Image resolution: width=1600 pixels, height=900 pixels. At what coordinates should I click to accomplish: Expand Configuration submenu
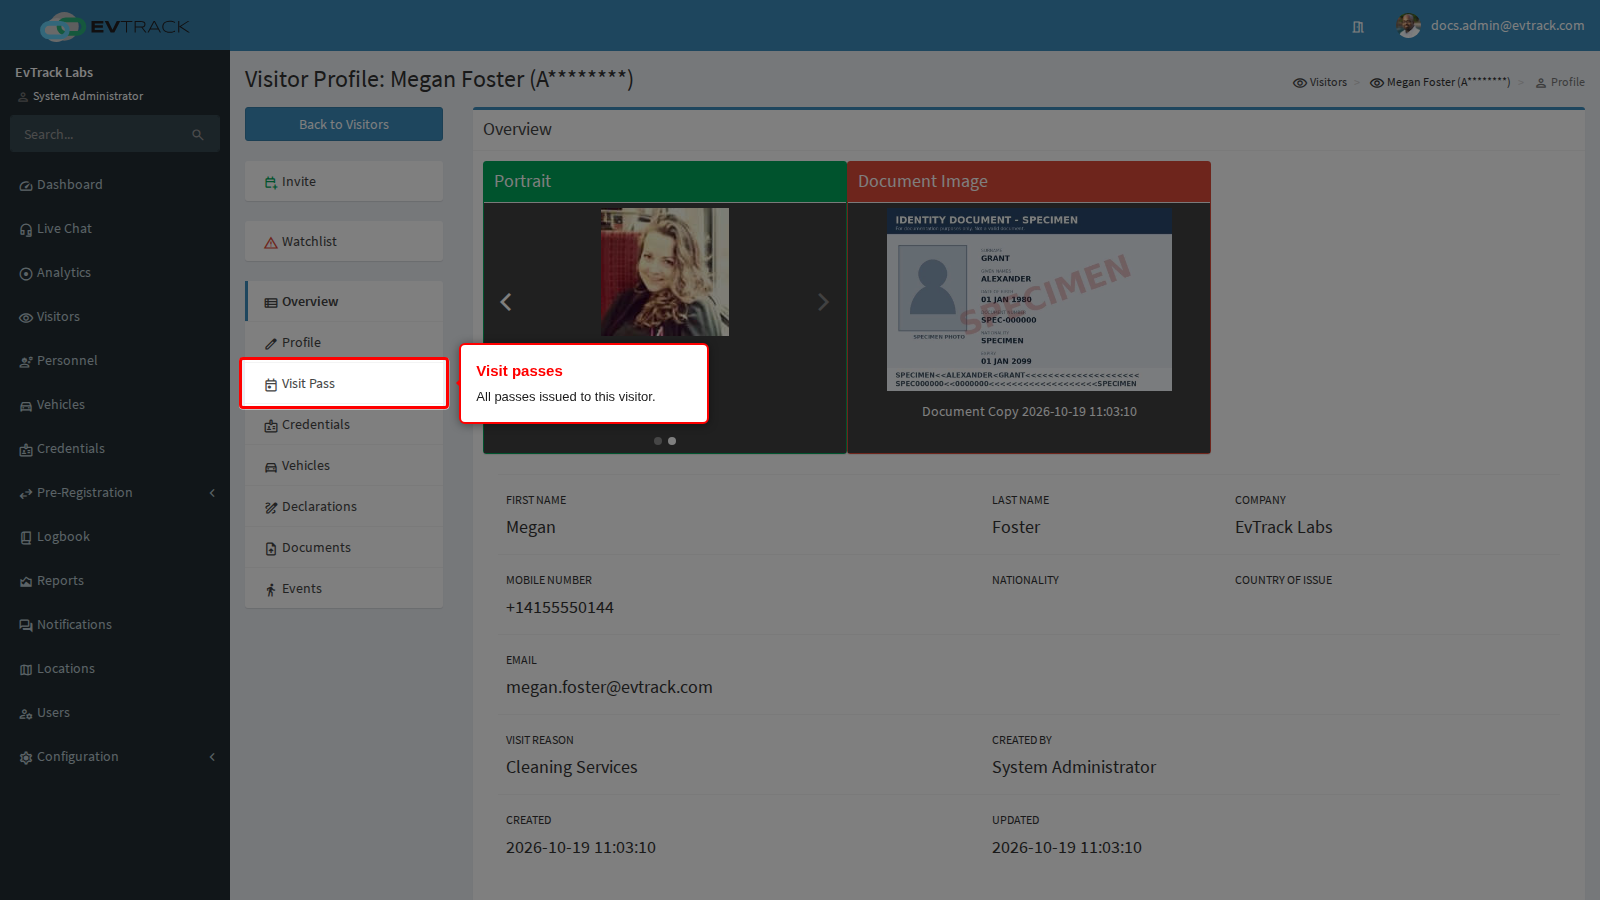(x=115, y=757)
